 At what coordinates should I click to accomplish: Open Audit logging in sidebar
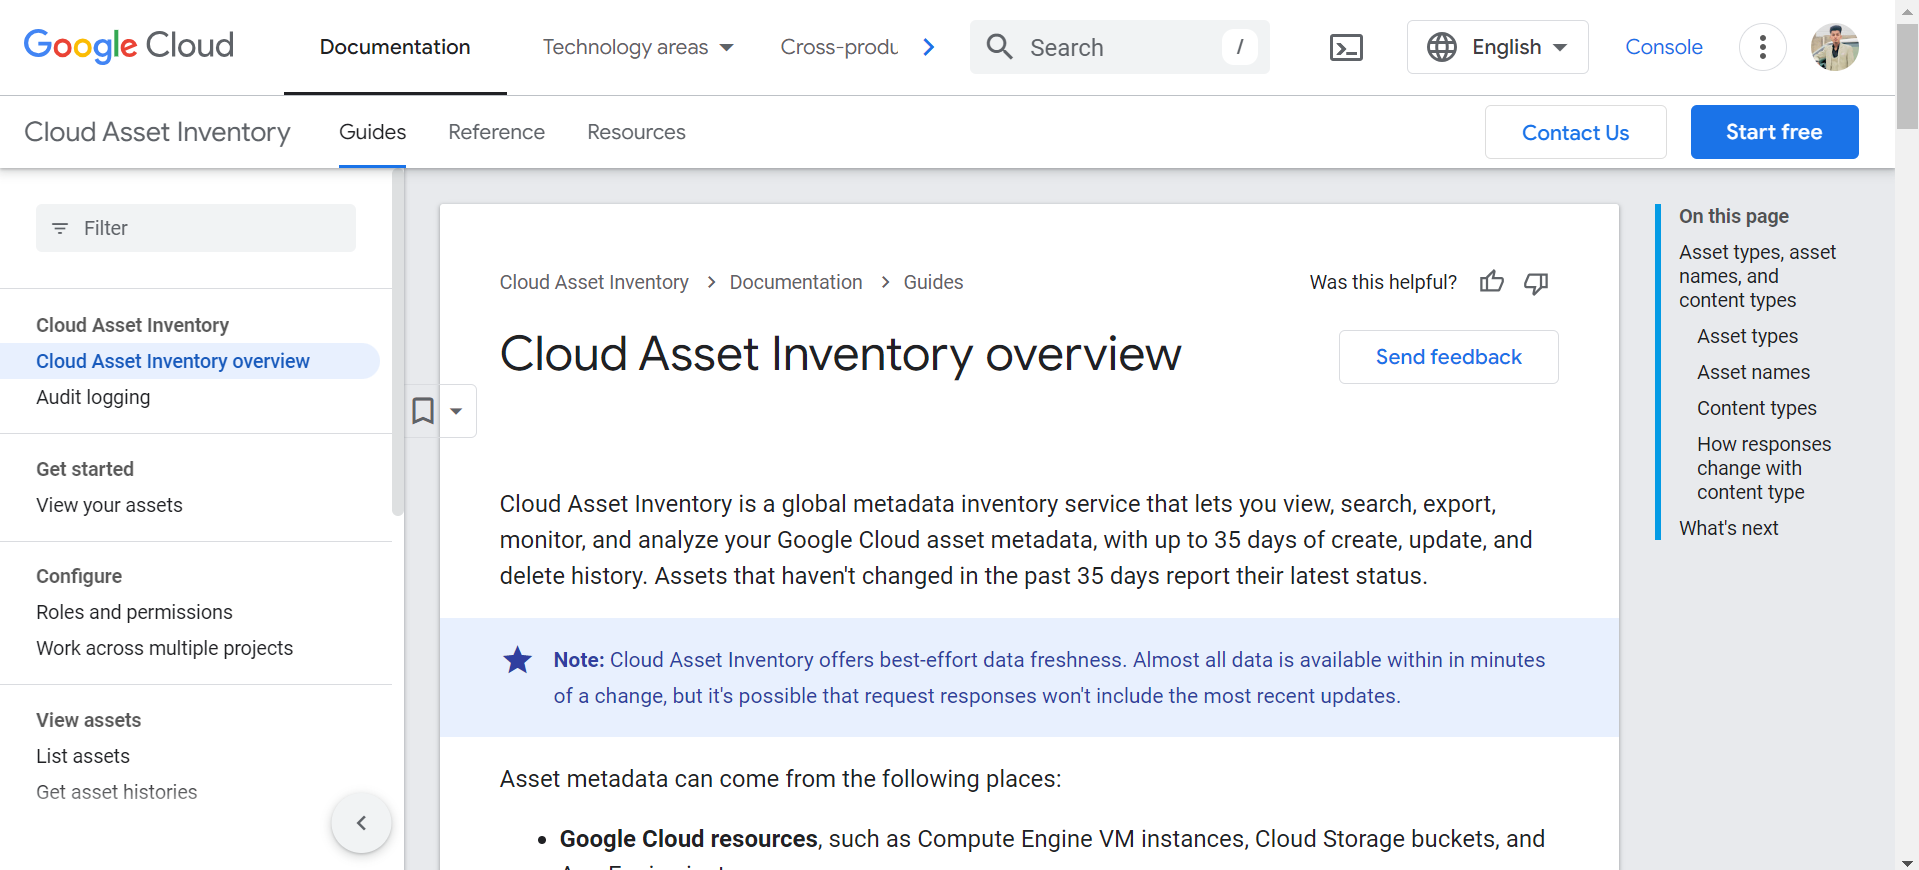point(93,397)
